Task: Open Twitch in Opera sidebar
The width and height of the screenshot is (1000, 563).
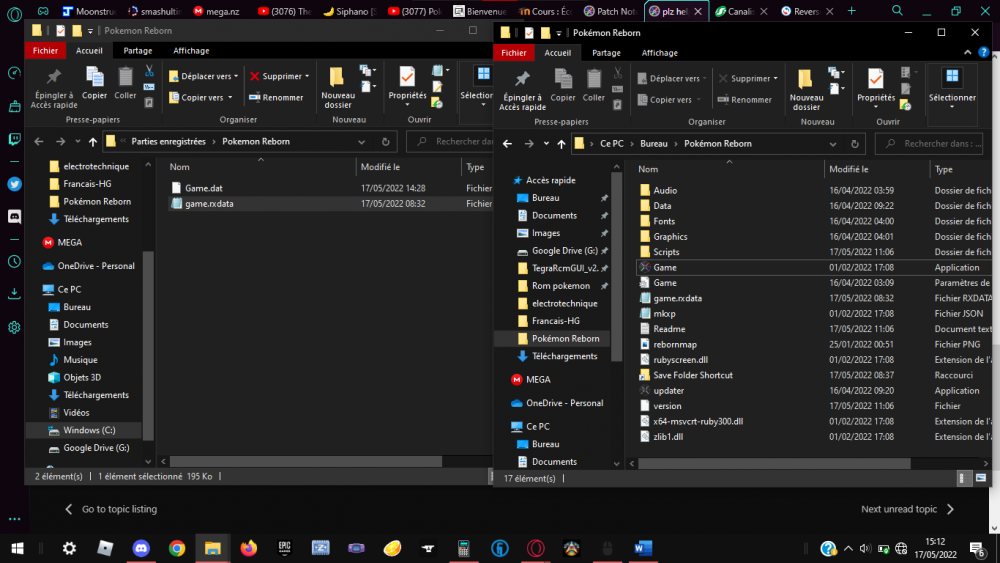Action: [x=14, y=139]
